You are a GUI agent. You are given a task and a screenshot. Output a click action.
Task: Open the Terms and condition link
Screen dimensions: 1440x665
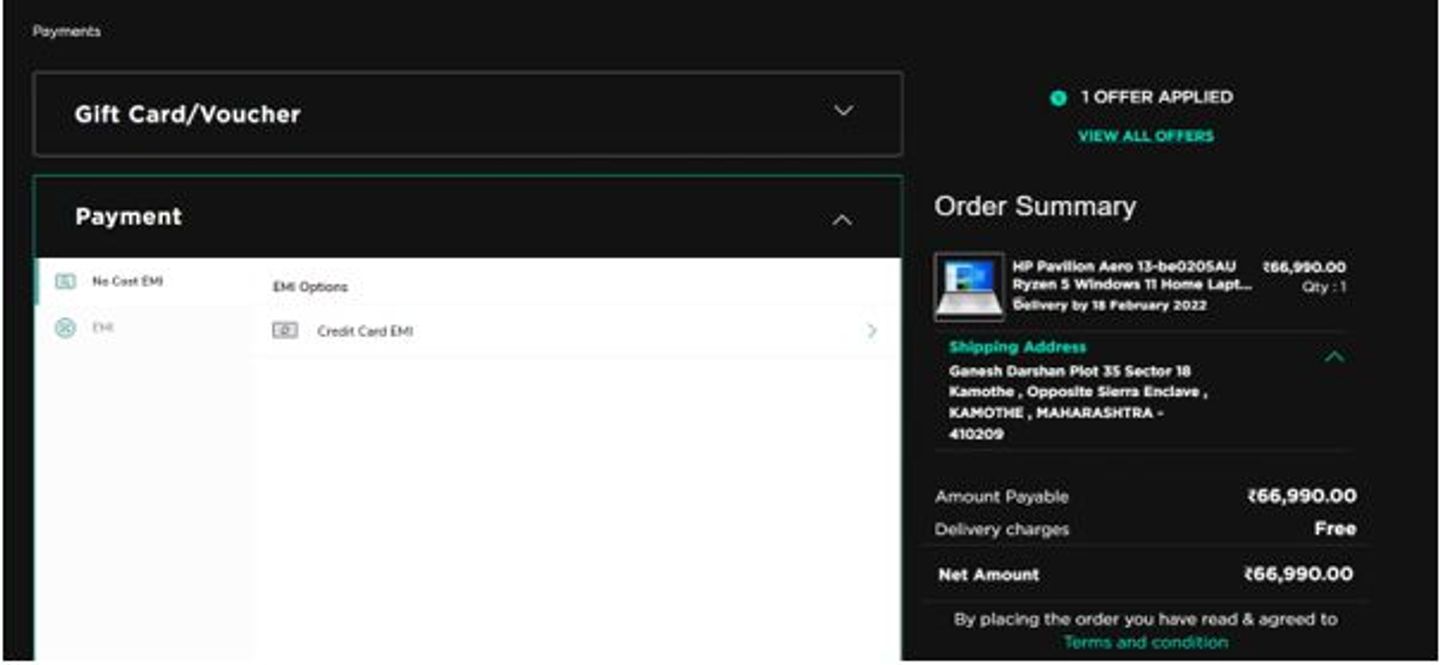click(x=1145, y=642)
